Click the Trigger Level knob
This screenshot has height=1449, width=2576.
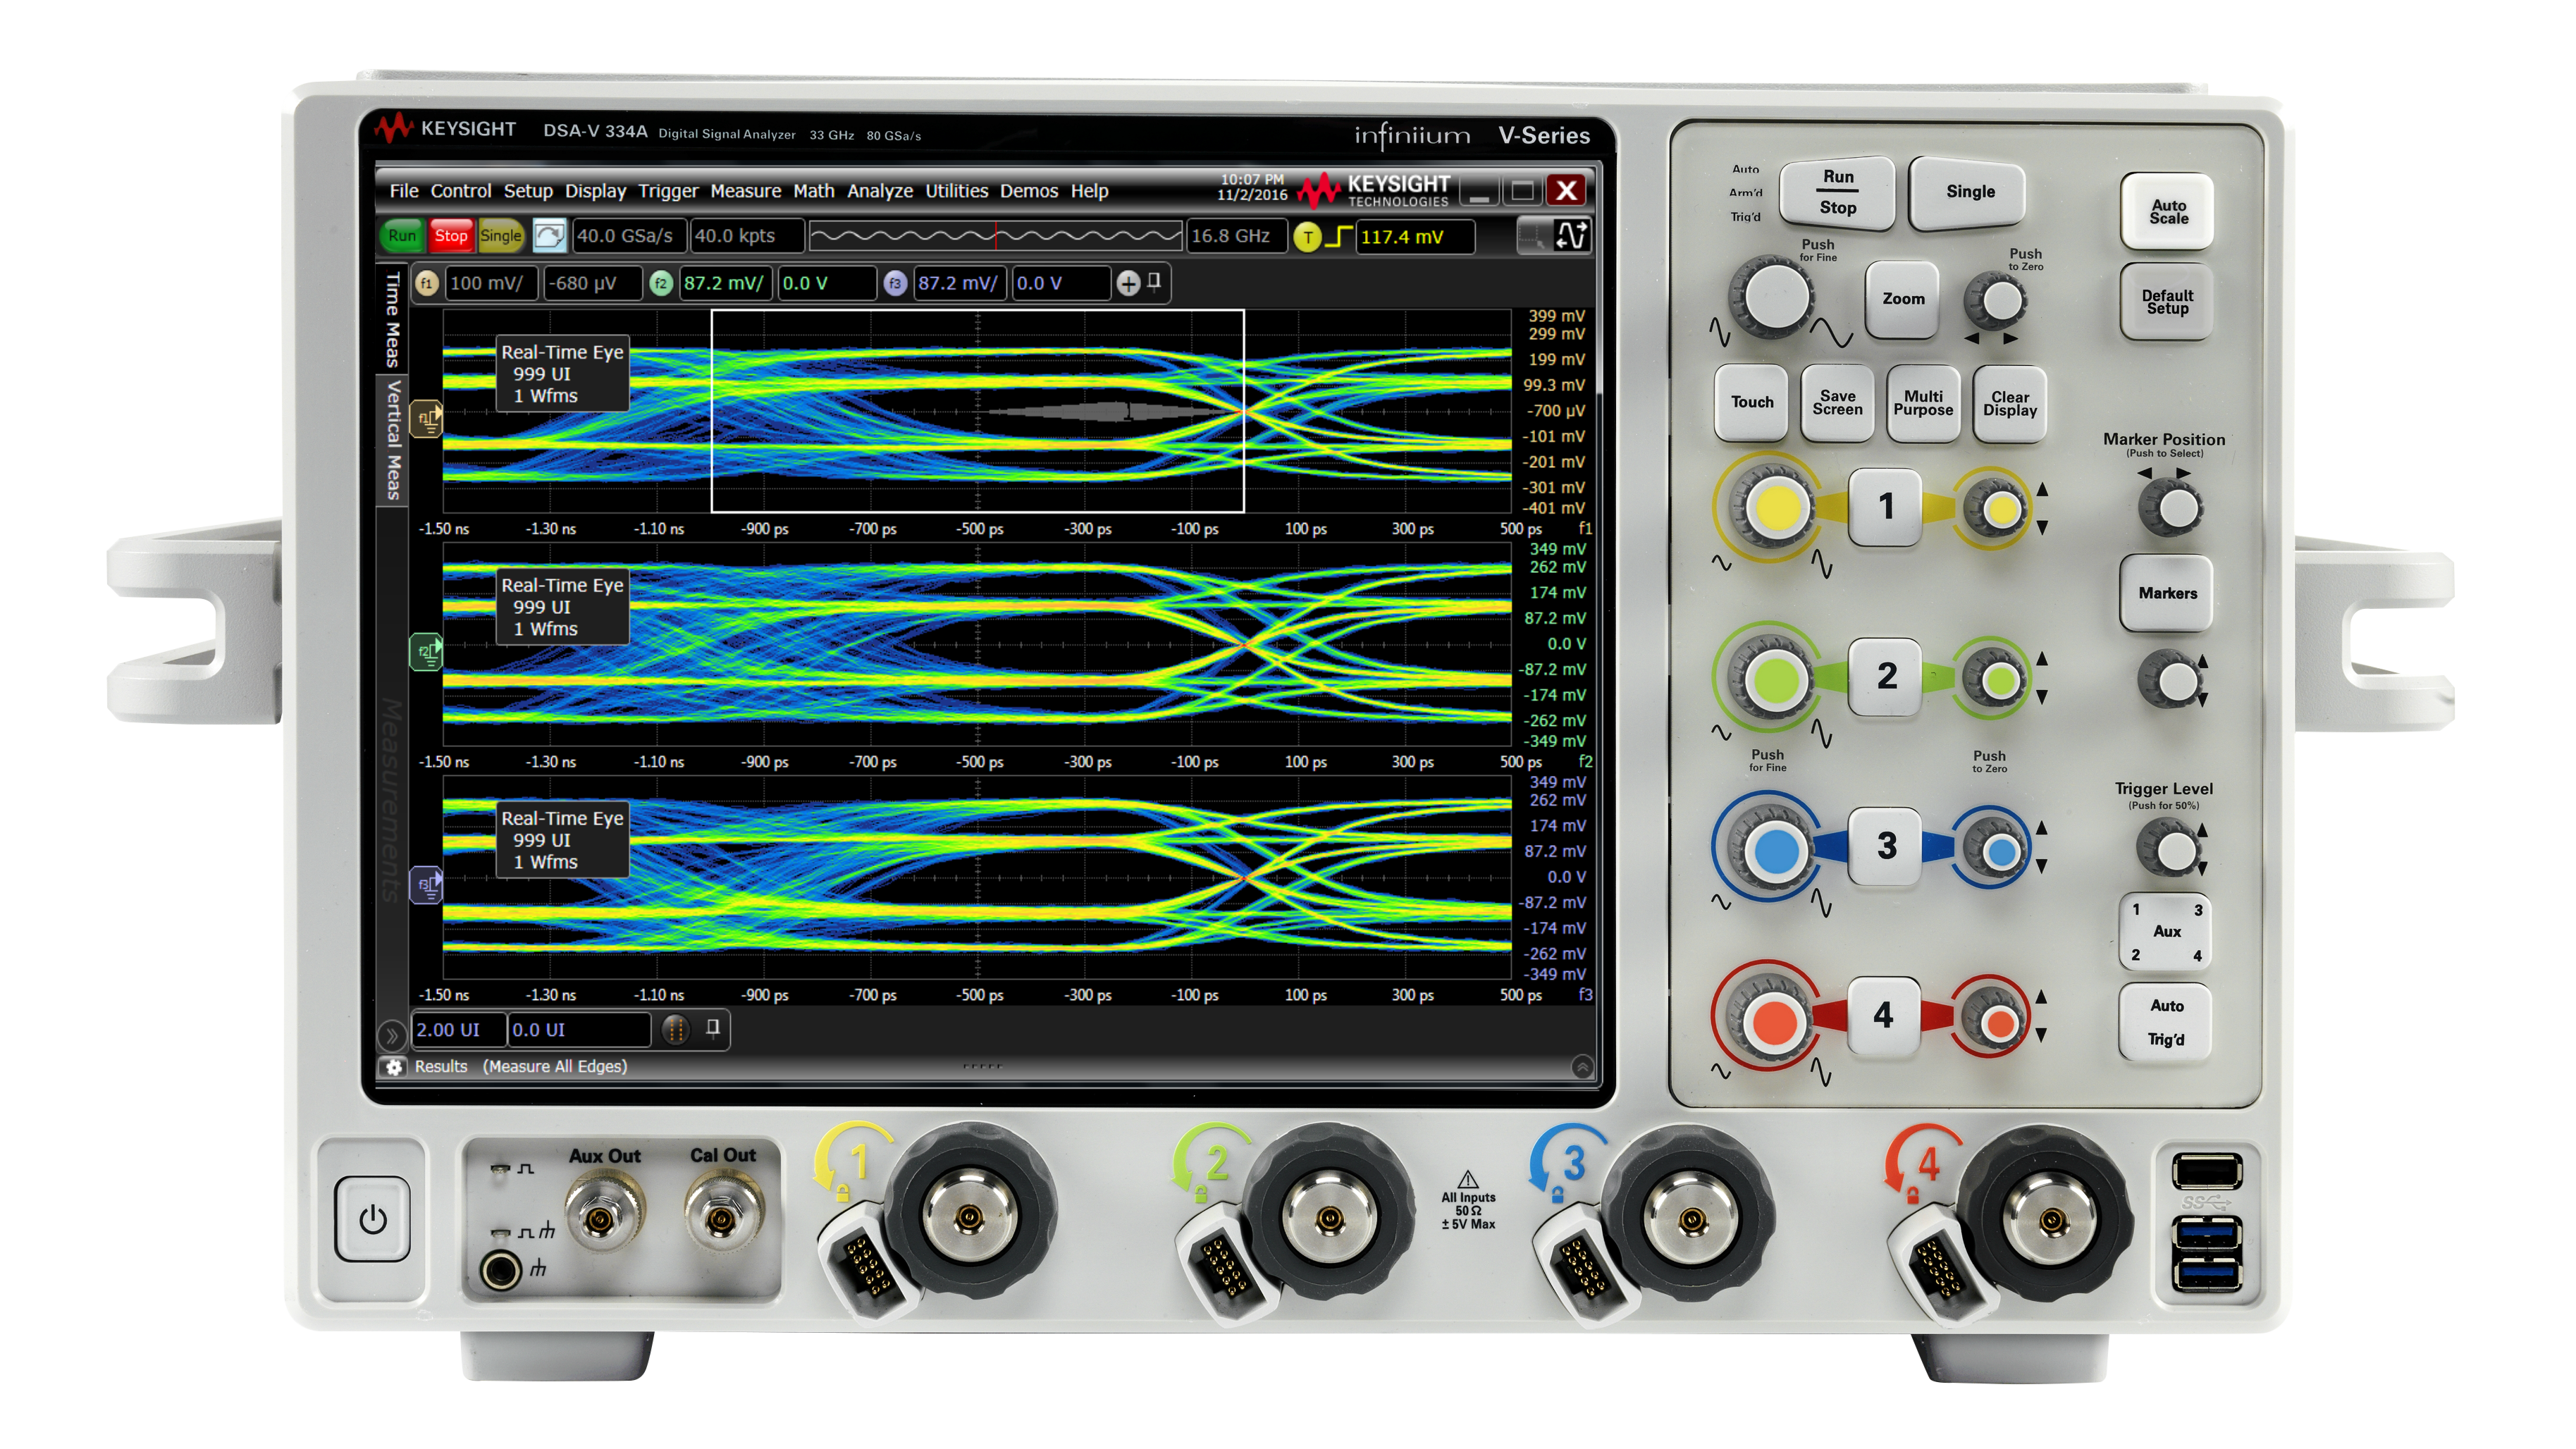tap(2170, 850)
